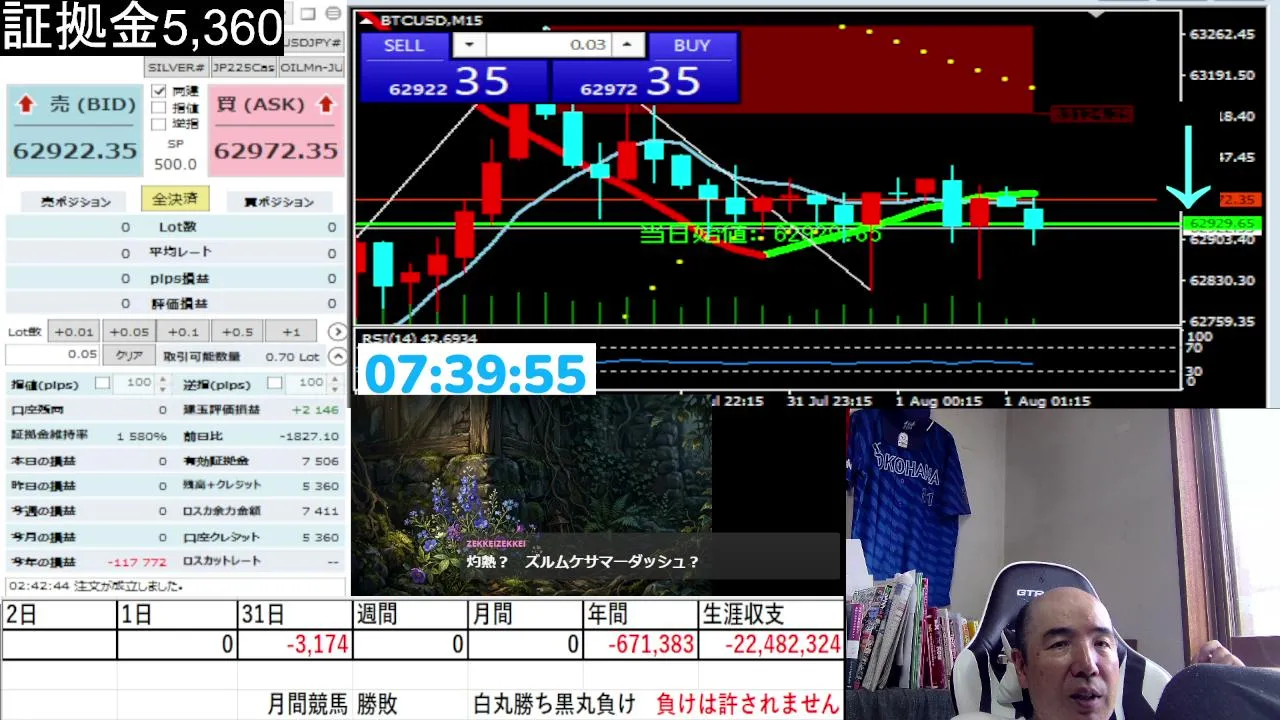Click the 62922 sell price box on the chart
Screen dimensions: 1280x720
click(454, 81)
